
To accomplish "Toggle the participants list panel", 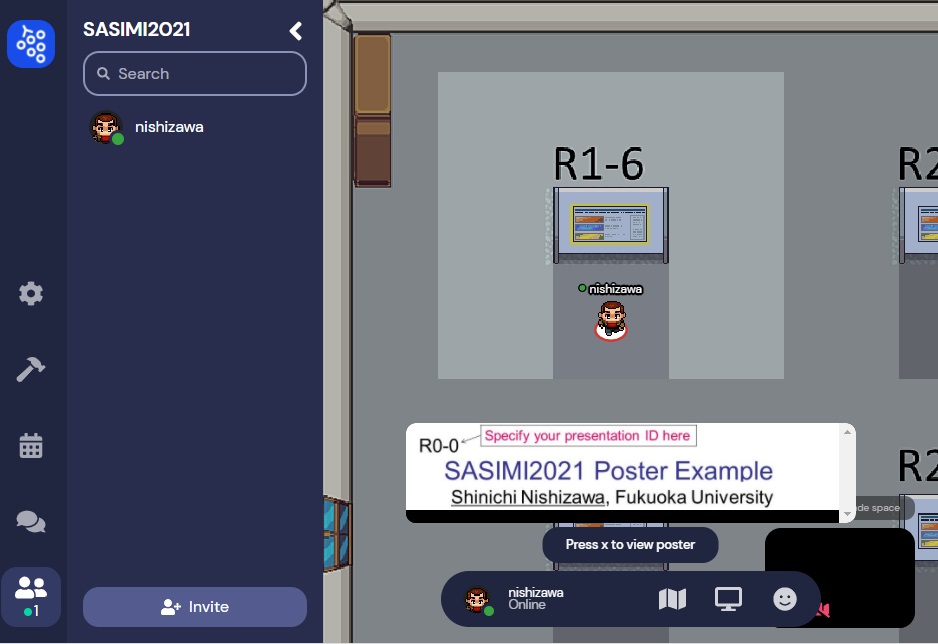I will [31, 596].
